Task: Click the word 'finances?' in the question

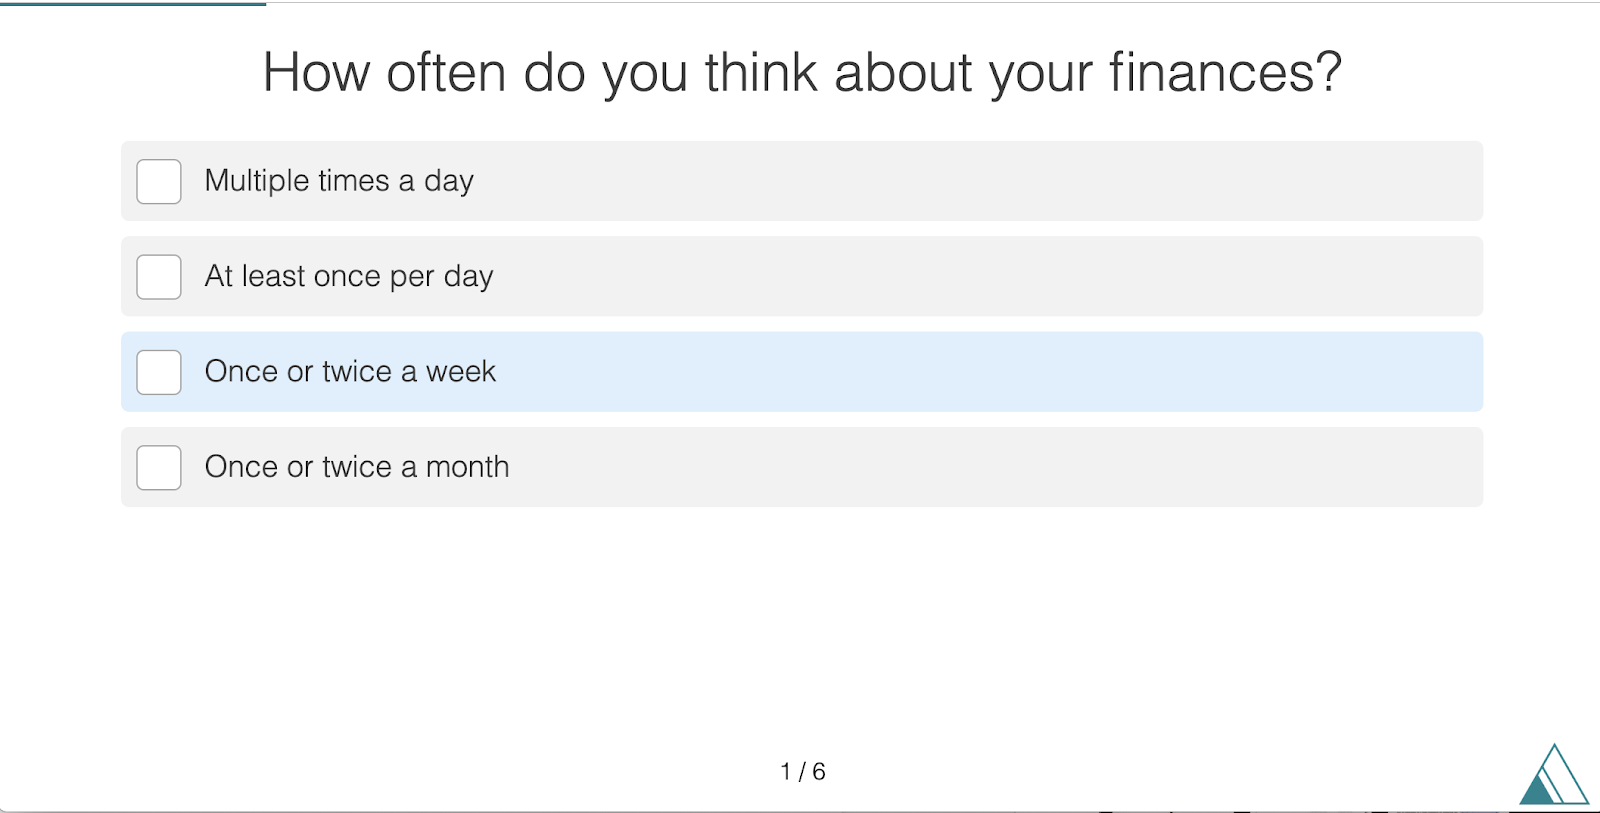Action: (1225, 73)
